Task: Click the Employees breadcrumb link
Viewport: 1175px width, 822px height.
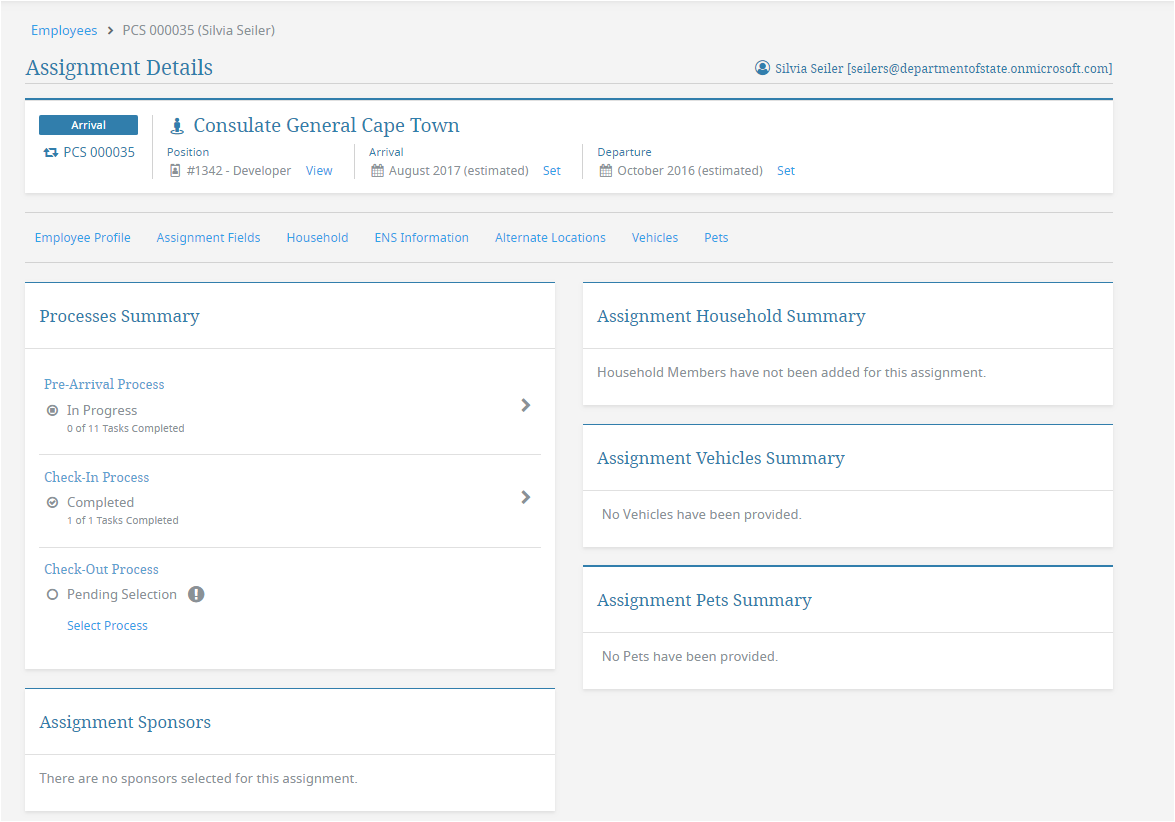Action: (64, 31)
